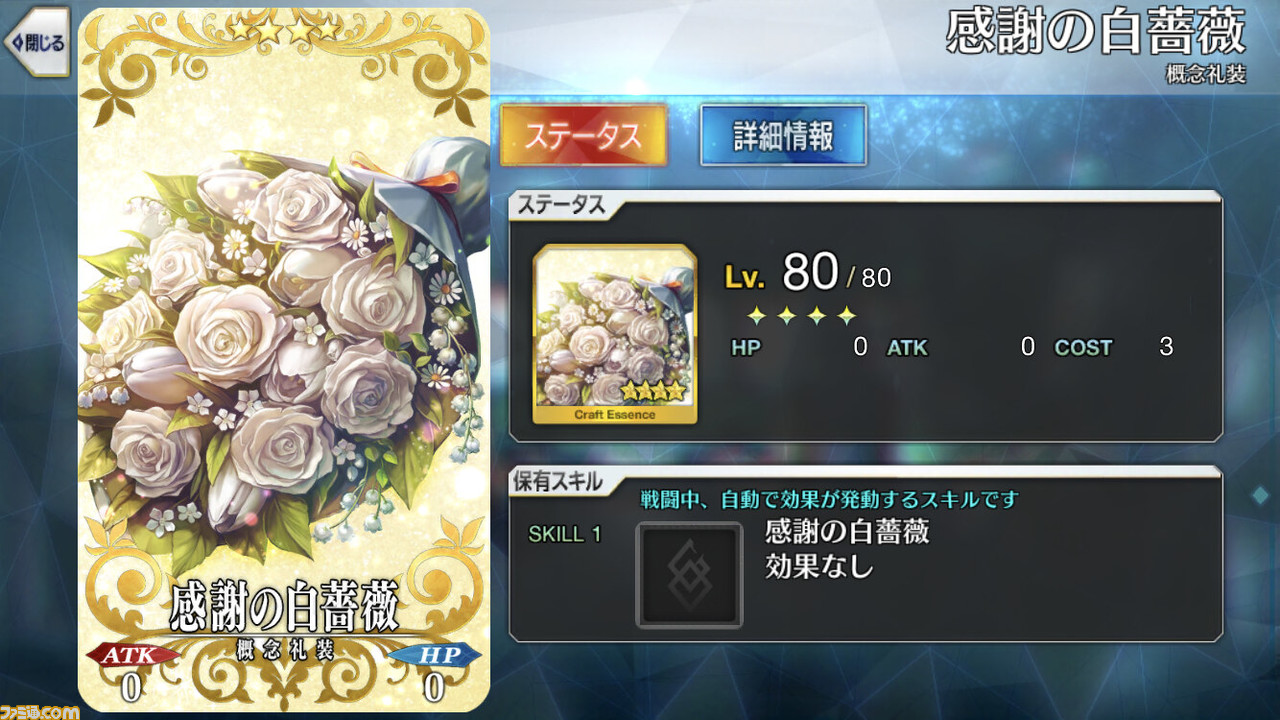Tap the 感謝の白薔薇 title at the top right
This screenshot has width=1280, height=720.
click(1096, 34)
